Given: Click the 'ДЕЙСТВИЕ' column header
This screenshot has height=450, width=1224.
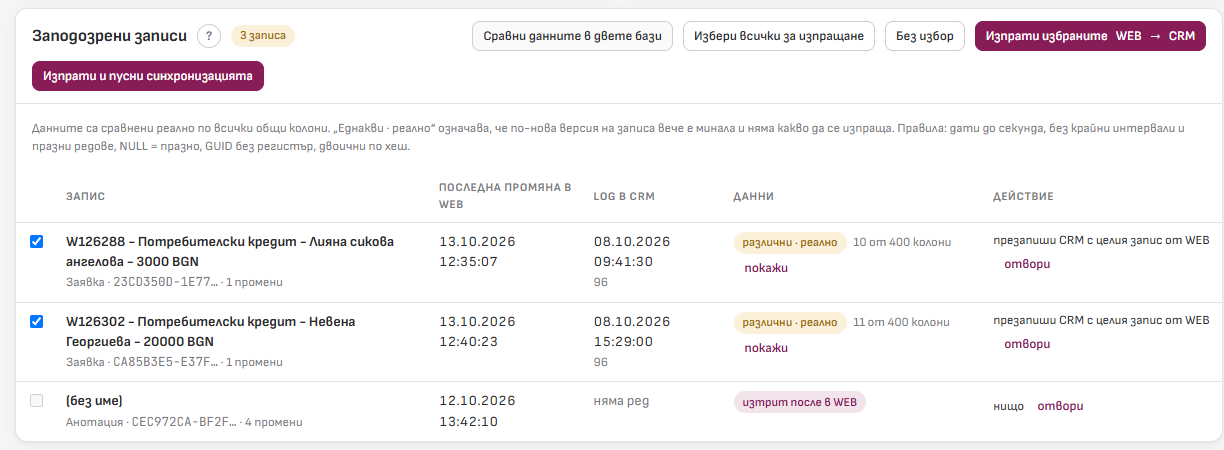Looking at the screenshot, I should [x=1023, y=197].
